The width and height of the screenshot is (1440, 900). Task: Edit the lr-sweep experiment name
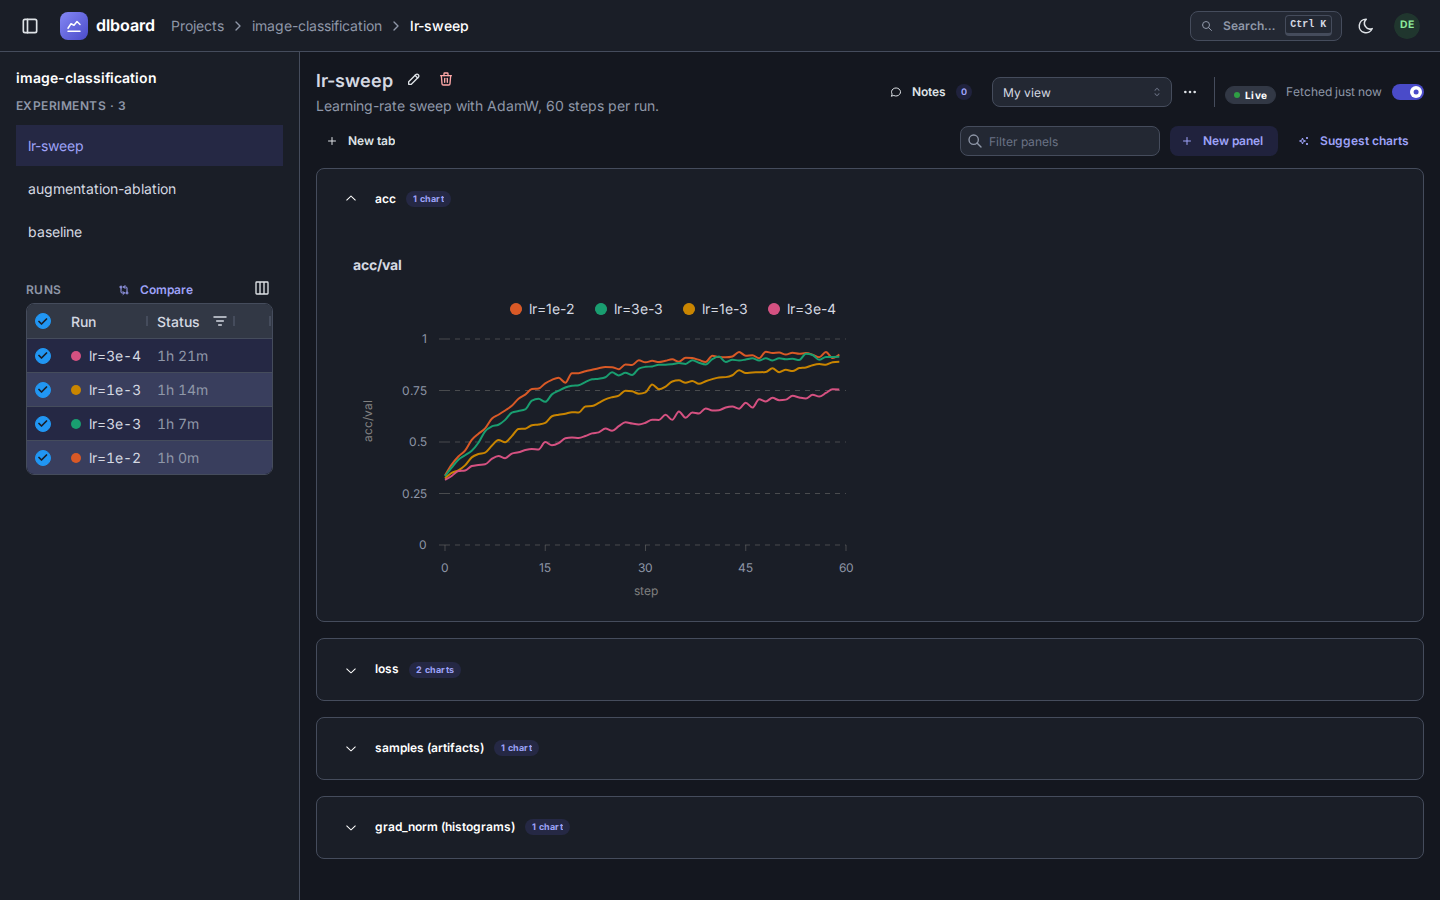coord(414,80)
